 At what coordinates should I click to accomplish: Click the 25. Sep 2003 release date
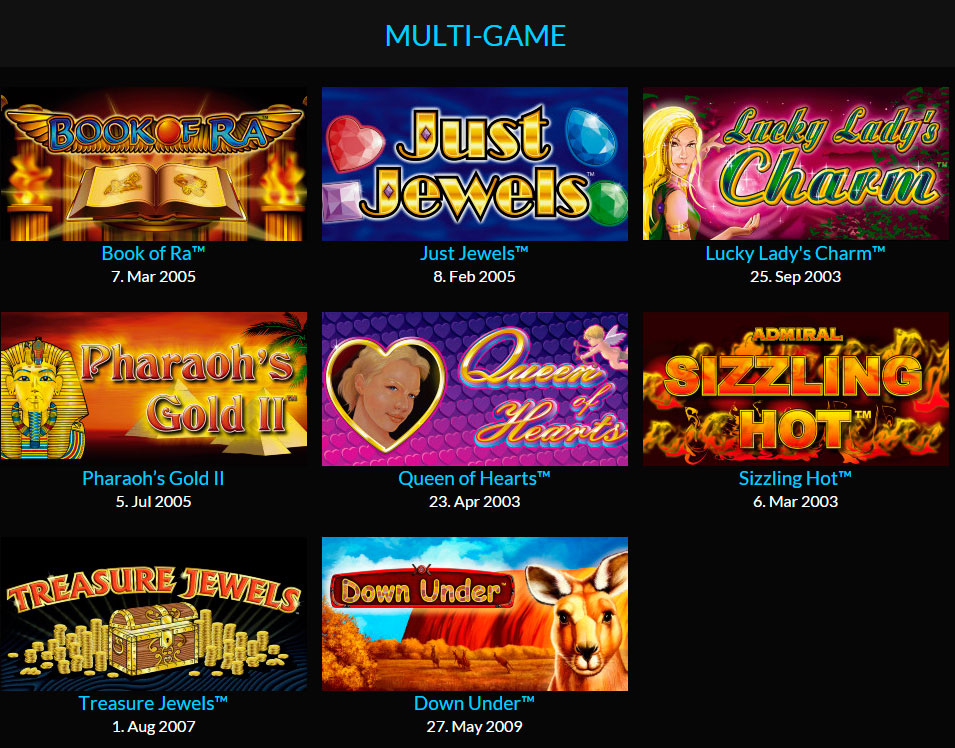(x=795, y=277)
